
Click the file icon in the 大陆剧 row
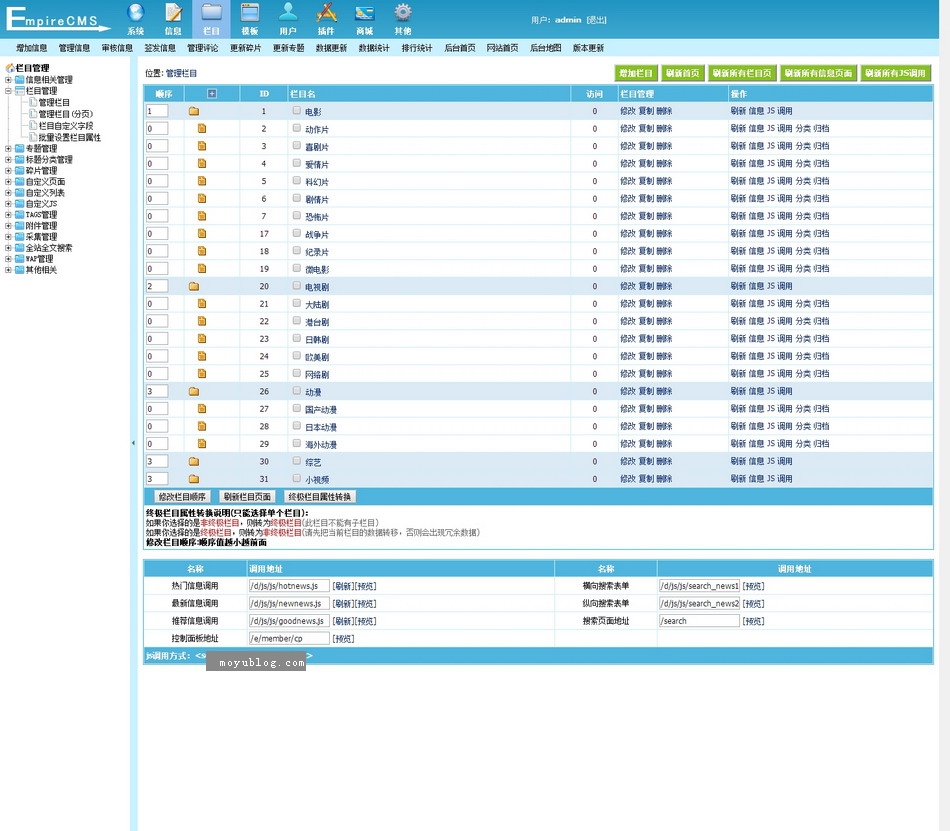[202, 303]
